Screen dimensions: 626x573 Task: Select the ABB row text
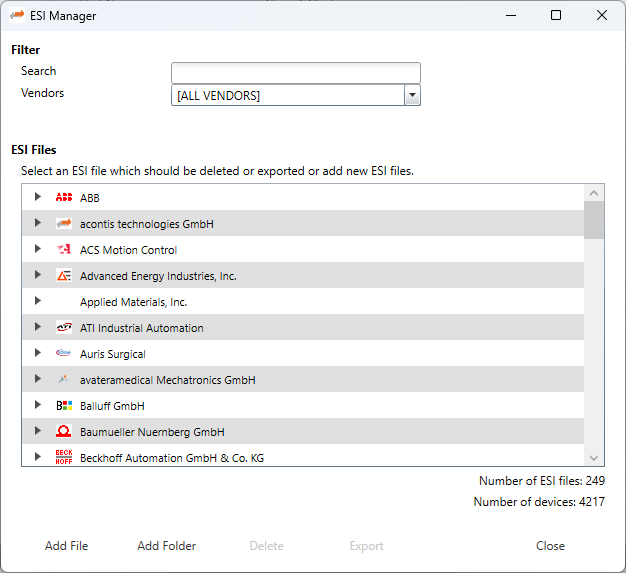point(90,198)
